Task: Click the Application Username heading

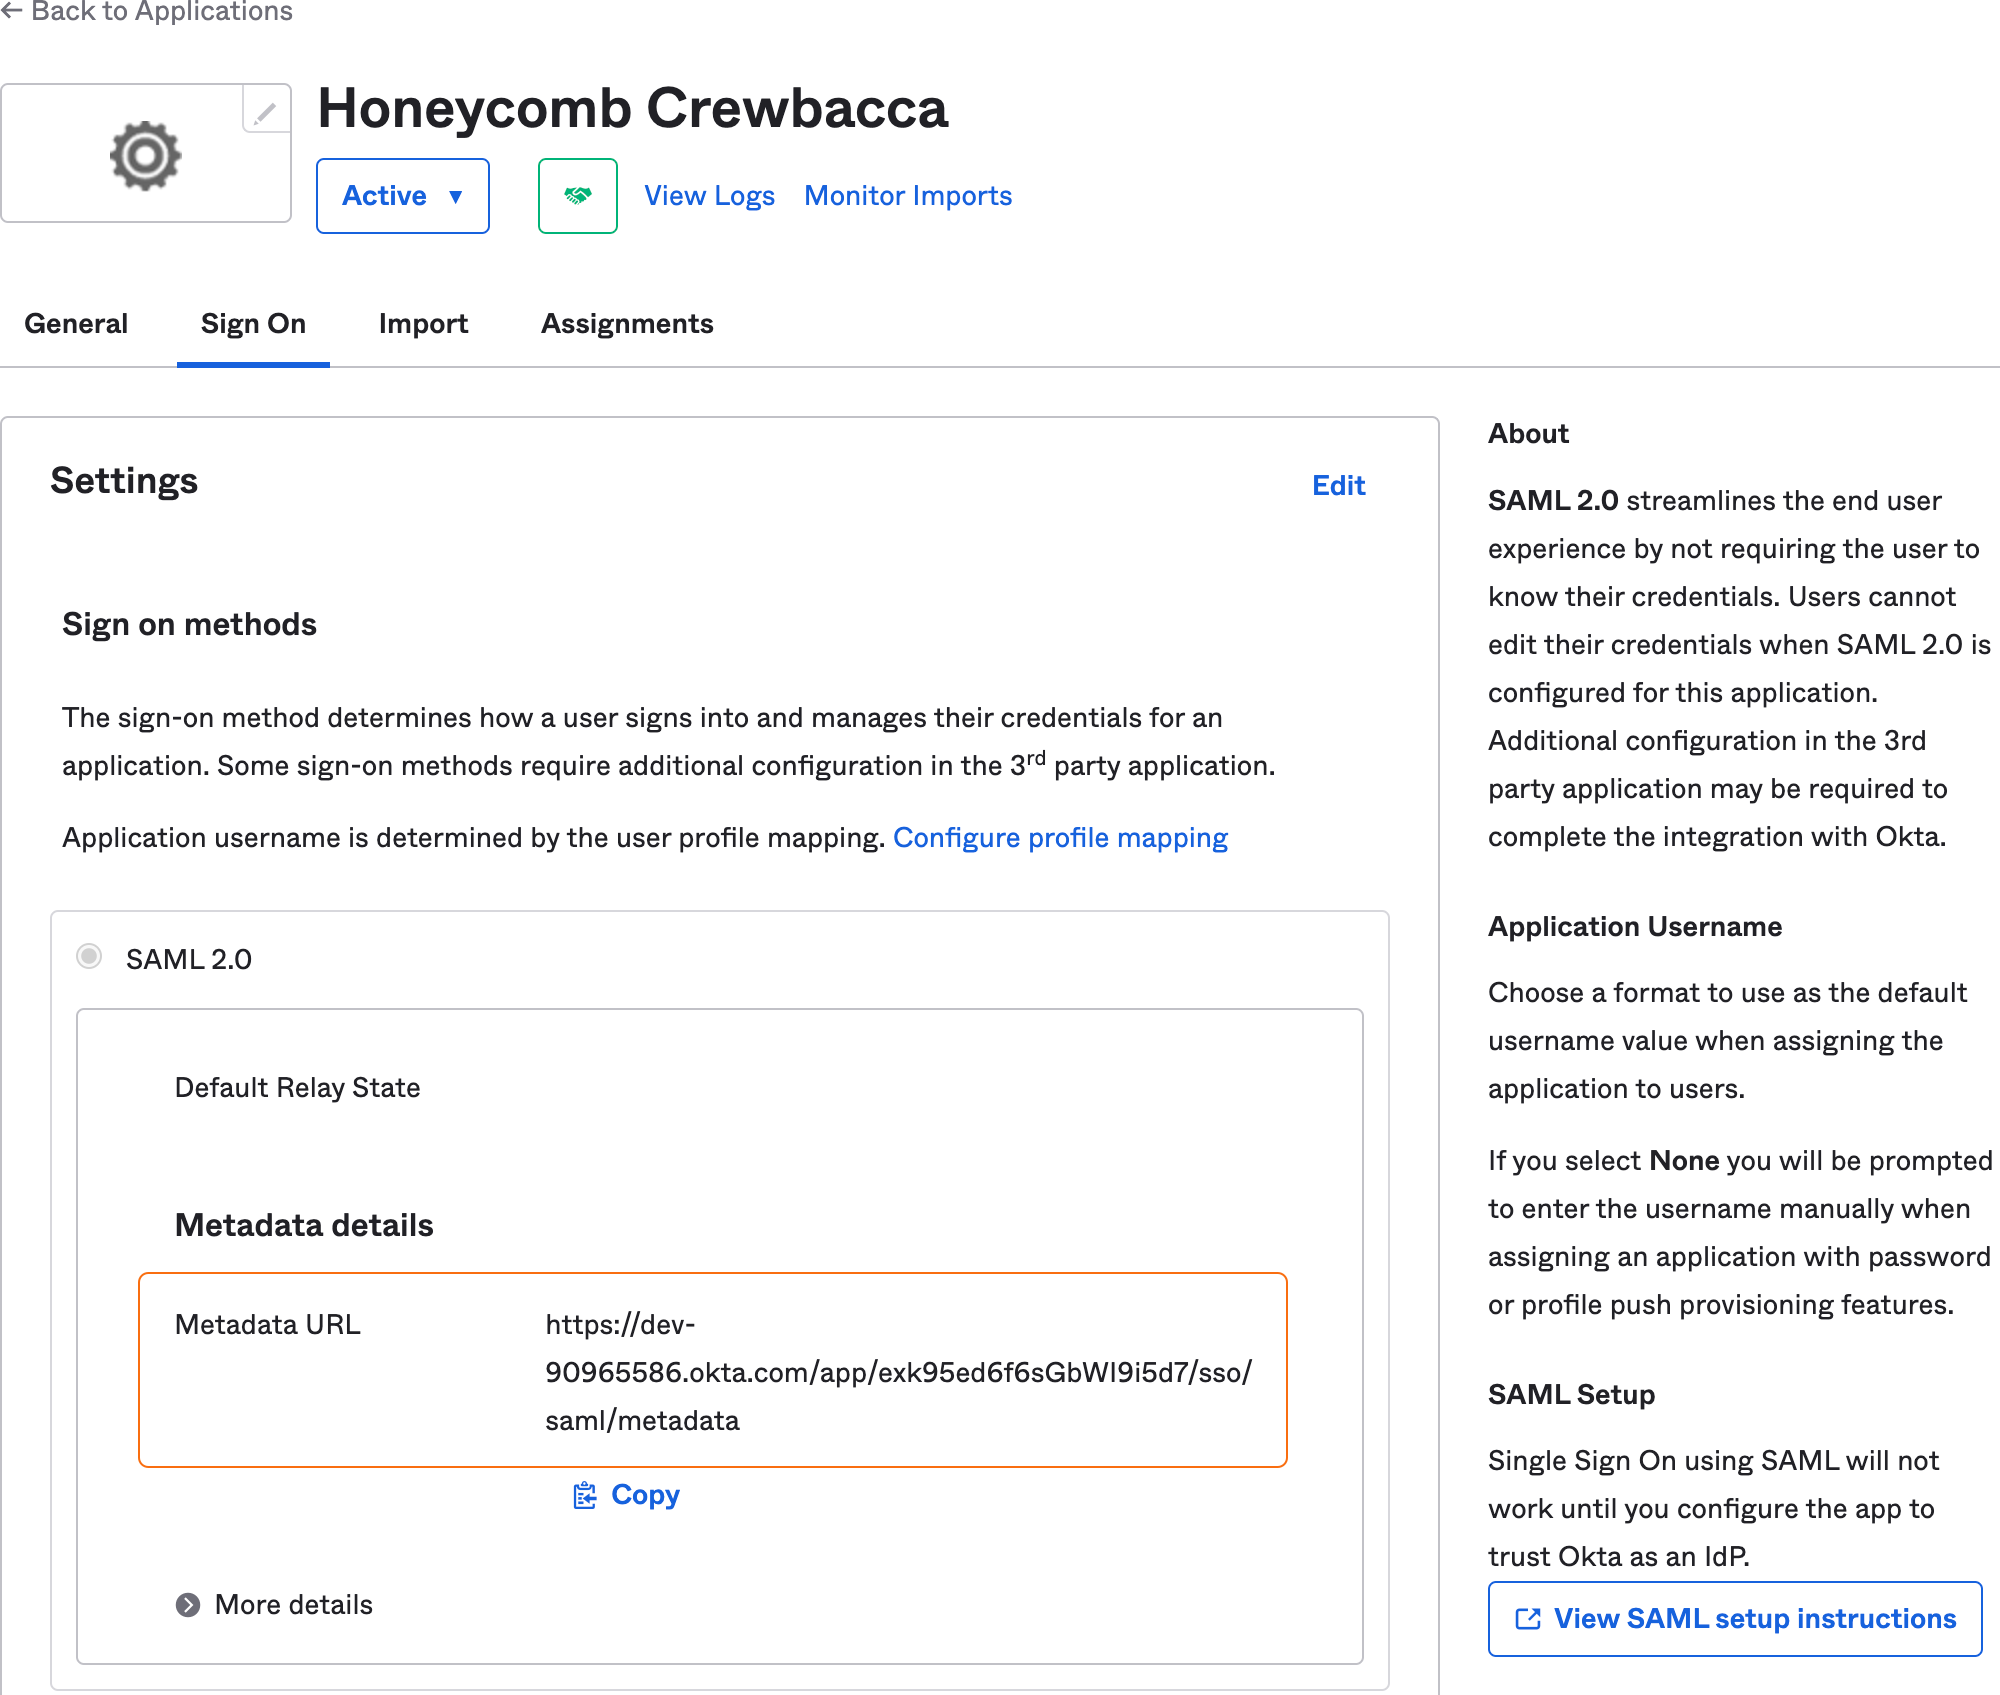Action: (x=1635, y=927)
